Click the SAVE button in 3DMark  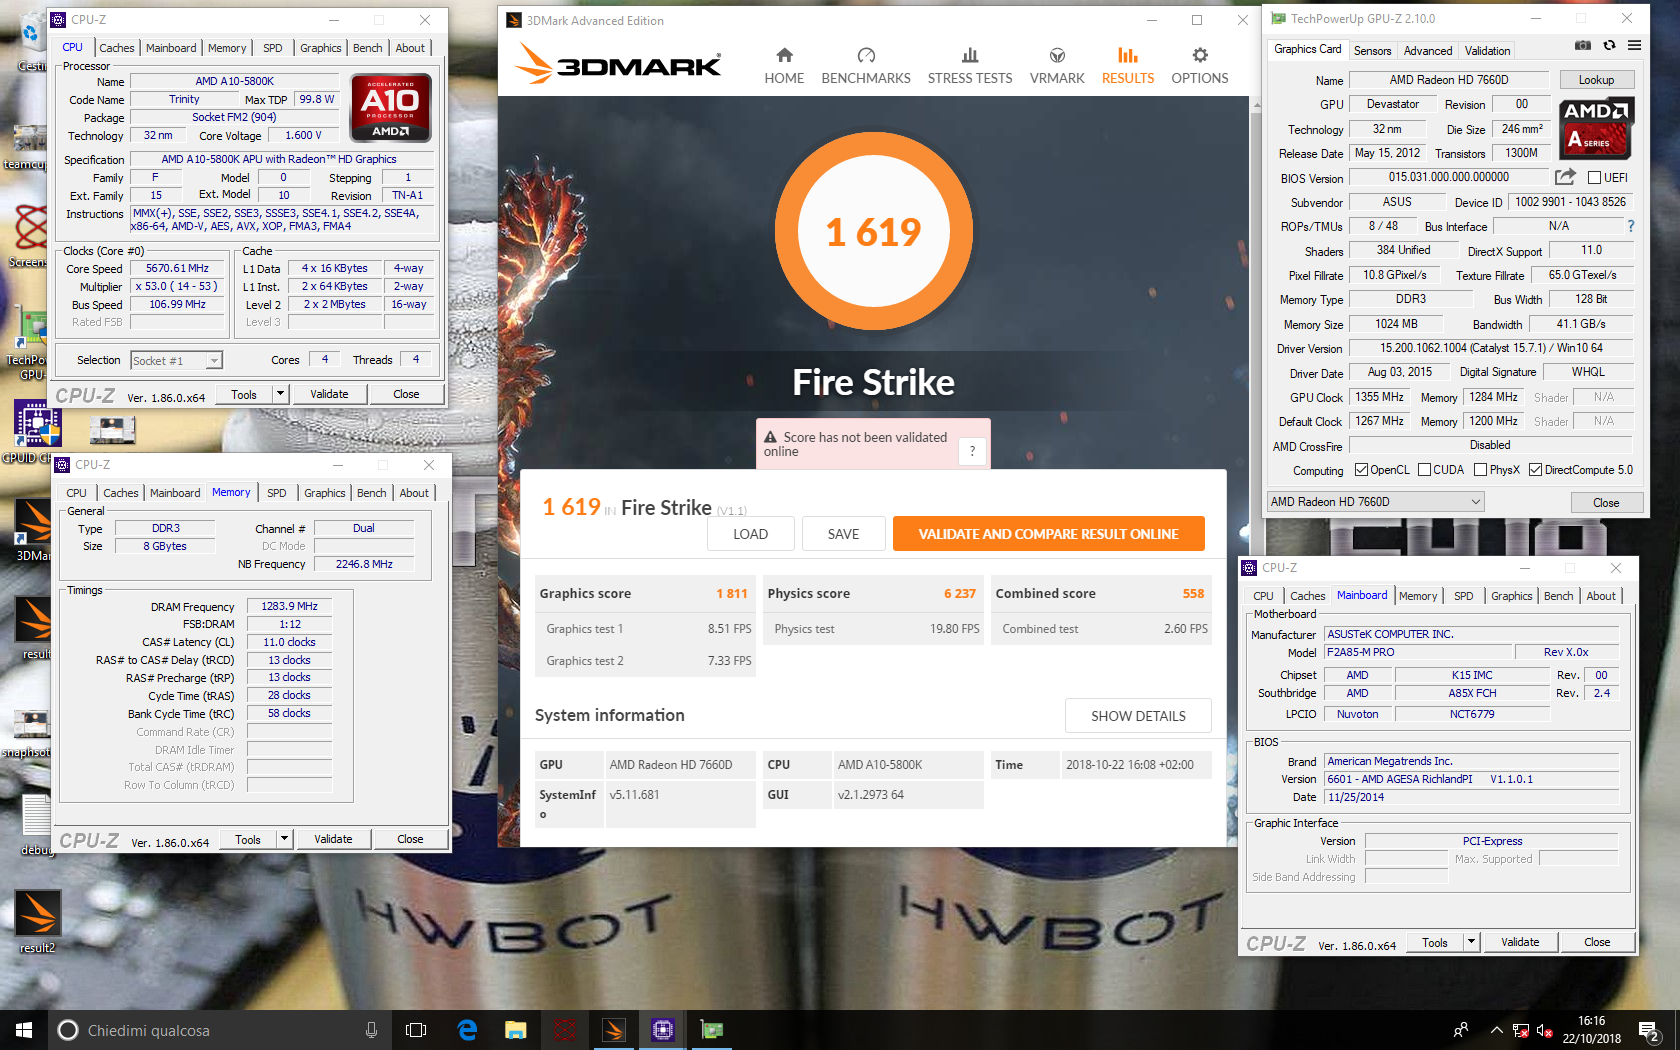pyautogui.click(x=843, y=534)
